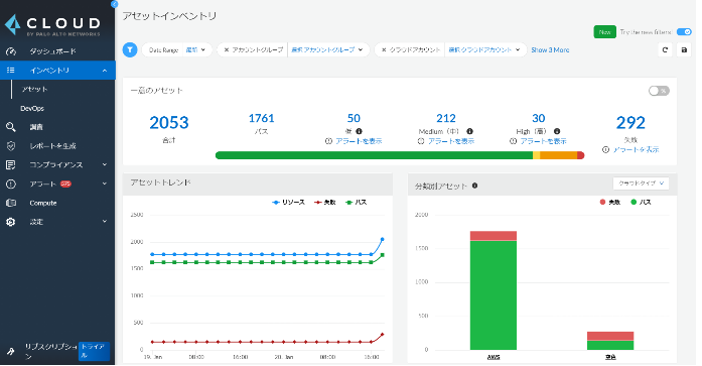
Task: Toggle the リソース series in trend legend
Action: click(x=288, y=202)
